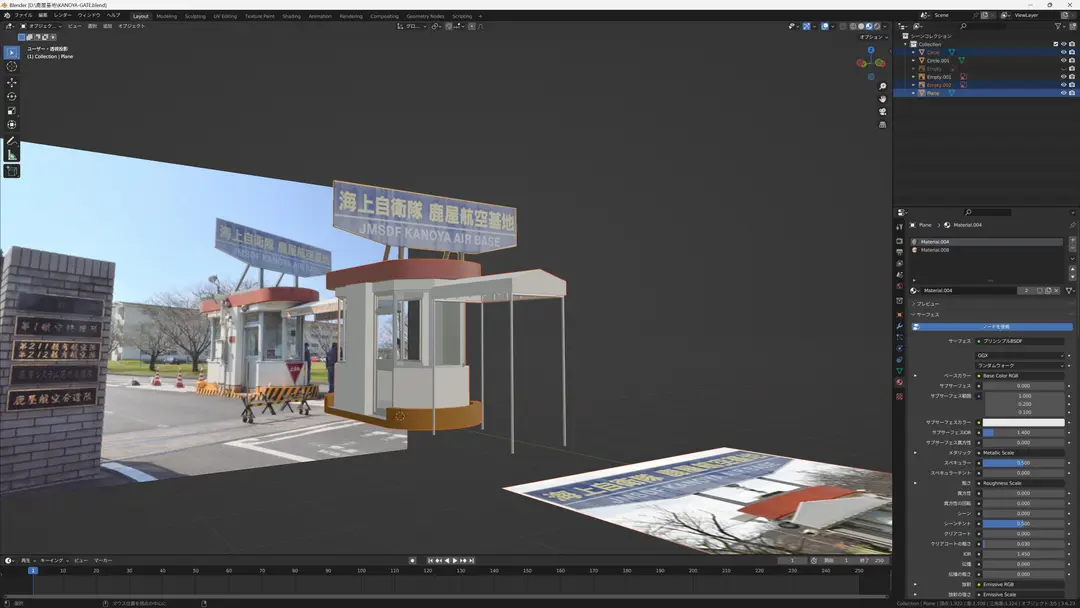
Task: Click the Material.004 name field
Action: (x=968, y=291)
